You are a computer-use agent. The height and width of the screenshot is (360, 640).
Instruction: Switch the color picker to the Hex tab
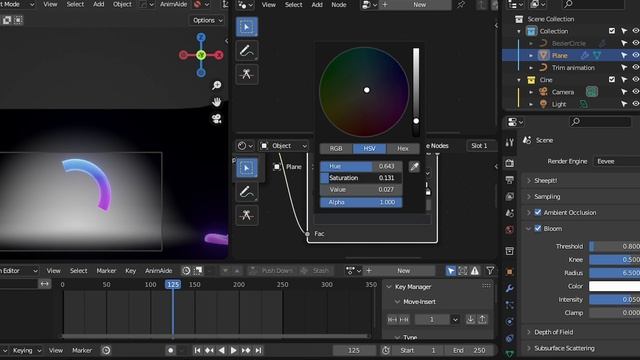point(403,148)
